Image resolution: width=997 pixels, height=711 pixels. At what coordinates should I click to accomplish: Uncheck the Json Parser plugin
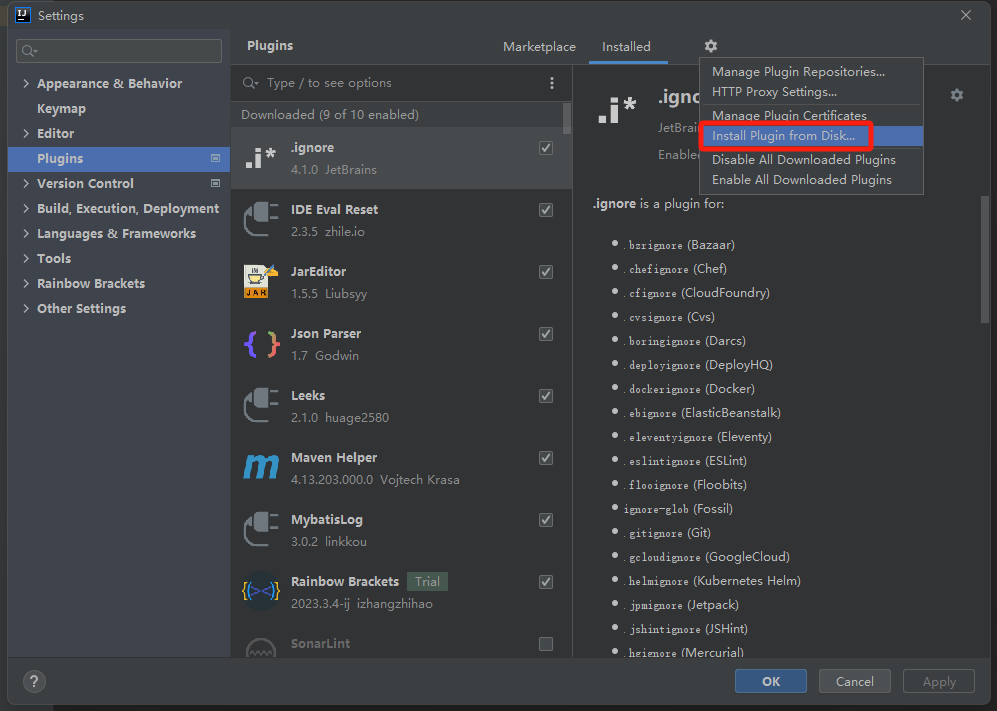[546, 334]
